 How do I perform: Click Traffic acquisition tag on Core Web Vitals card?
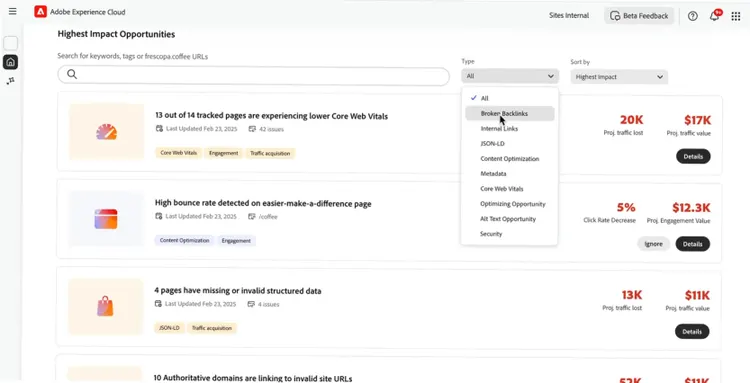271,153
